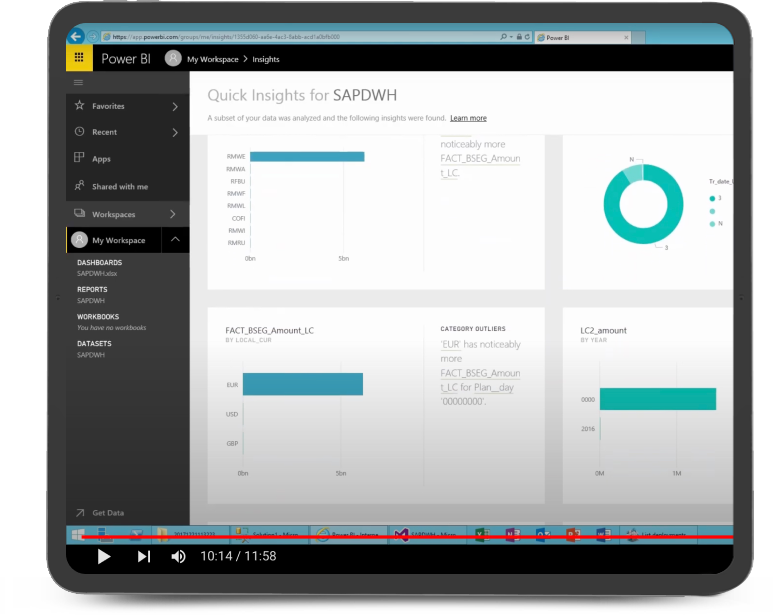
Task: Click WORKBOOKS heading in sidebar
Action: coord(98,316)
